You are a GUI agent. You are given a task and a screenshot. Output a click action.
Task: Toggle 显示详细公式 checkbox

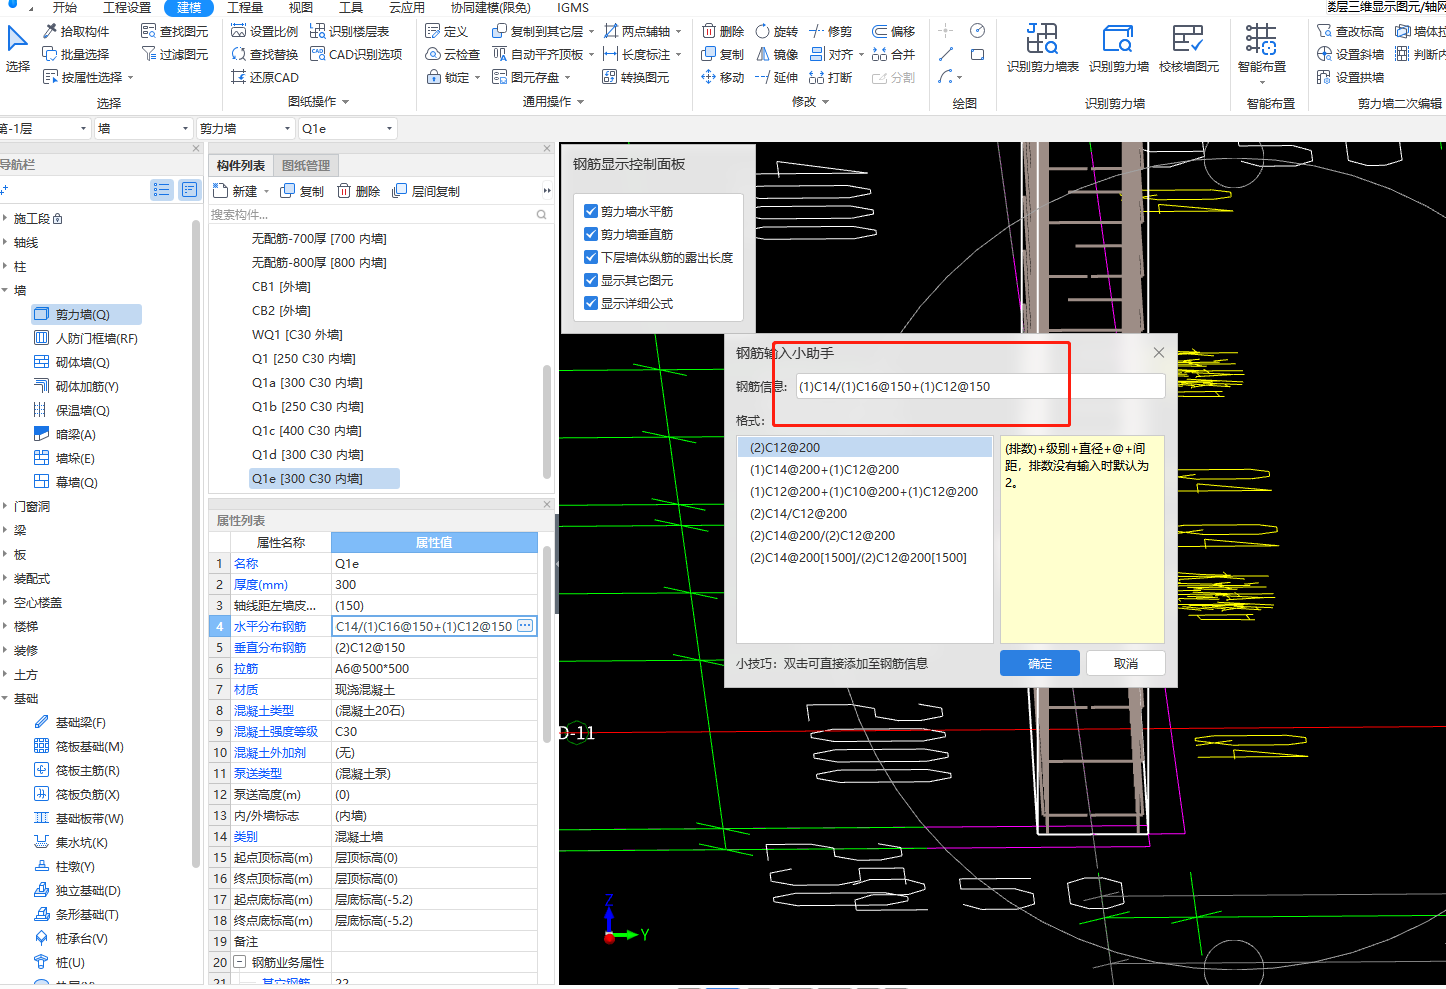(x=591, y=303)
